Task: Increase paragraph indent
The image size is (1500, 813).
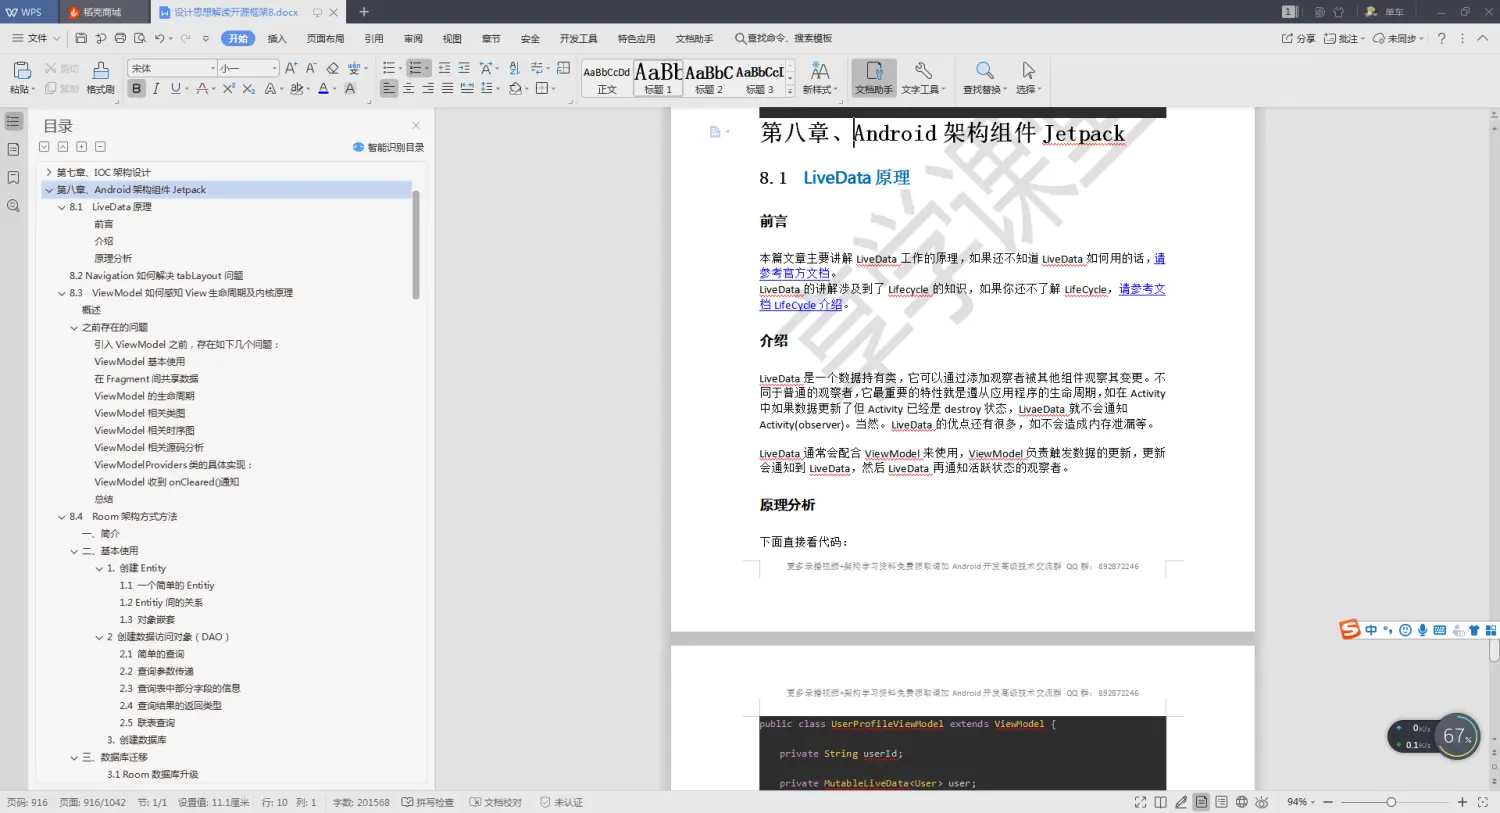Action: point(464,68)
